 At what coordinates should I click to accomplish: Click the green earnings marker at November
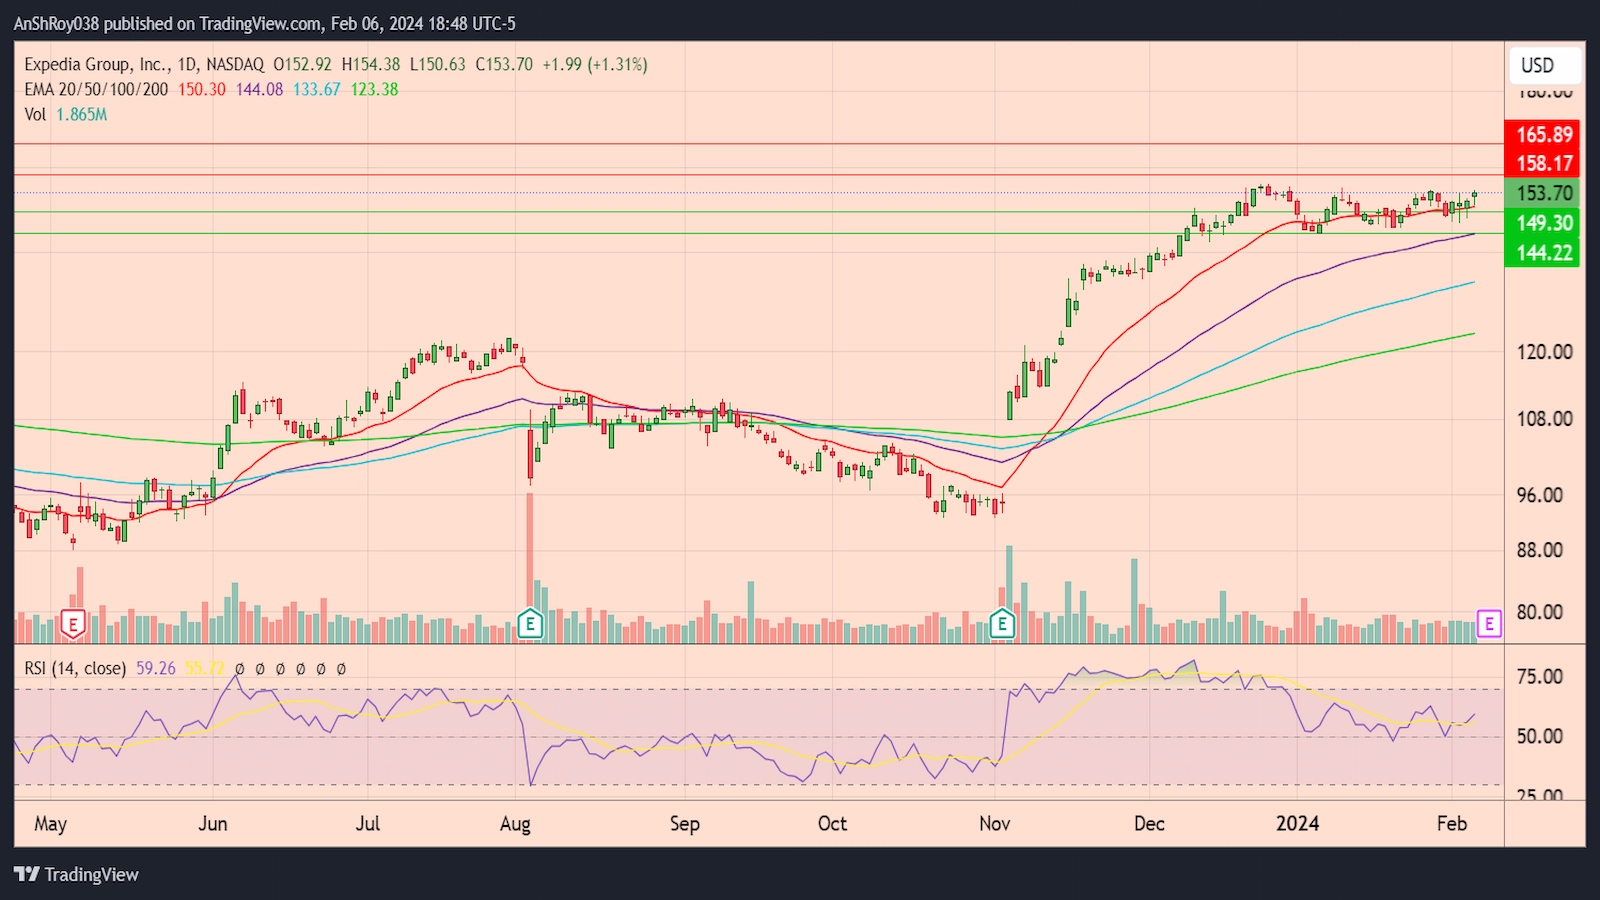[1002, 625]
